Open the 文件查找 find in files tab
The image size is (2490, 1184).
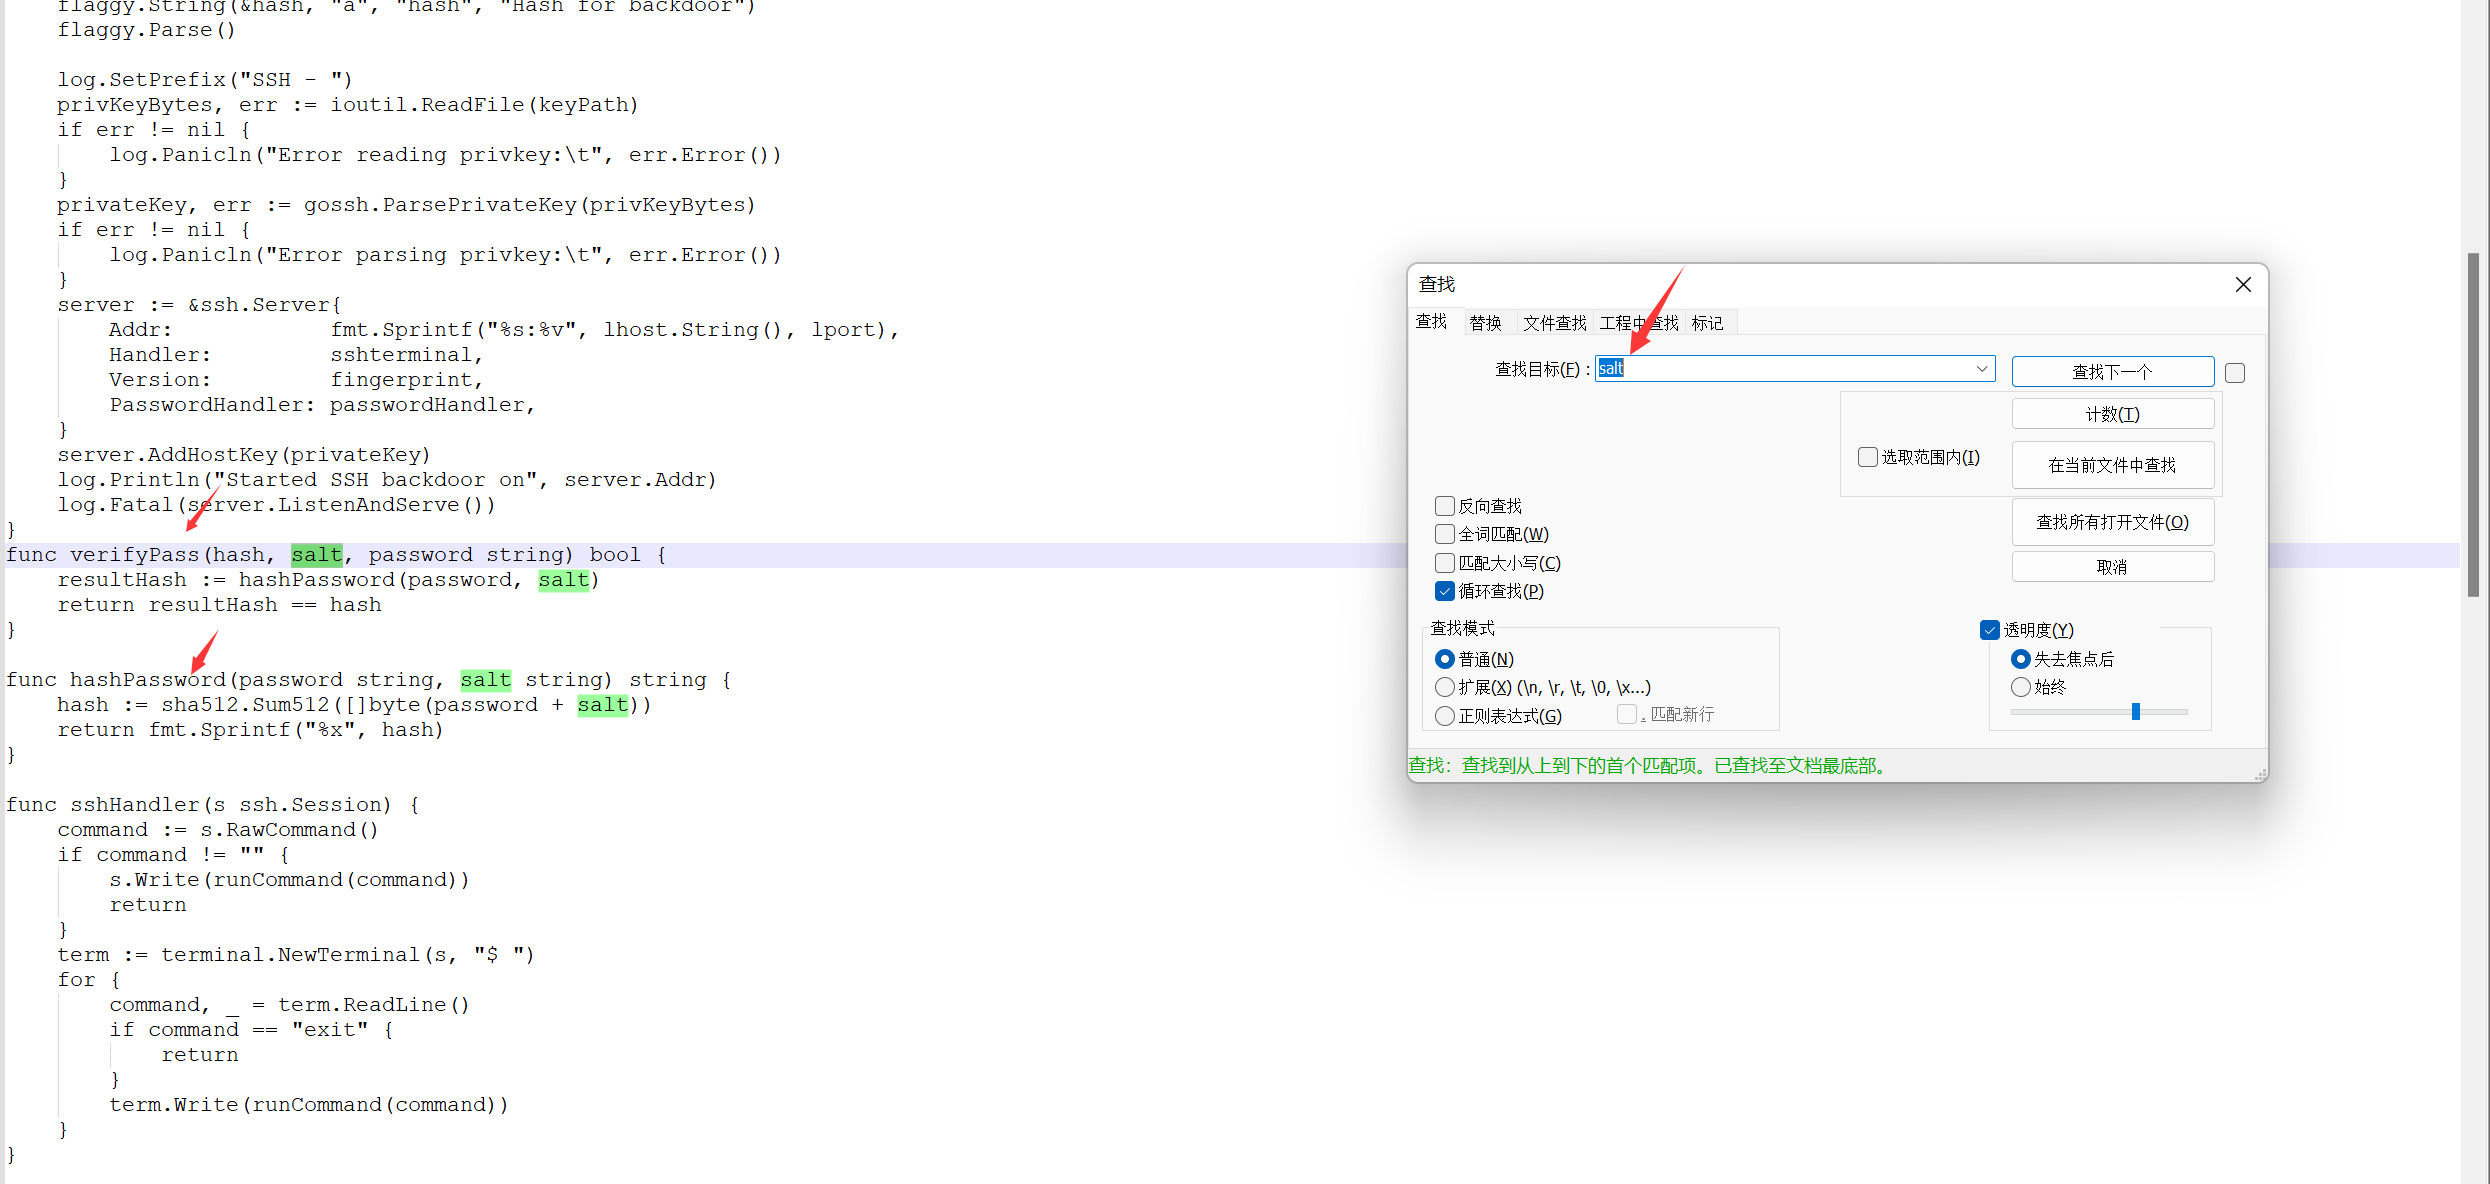coord(1554,323)
